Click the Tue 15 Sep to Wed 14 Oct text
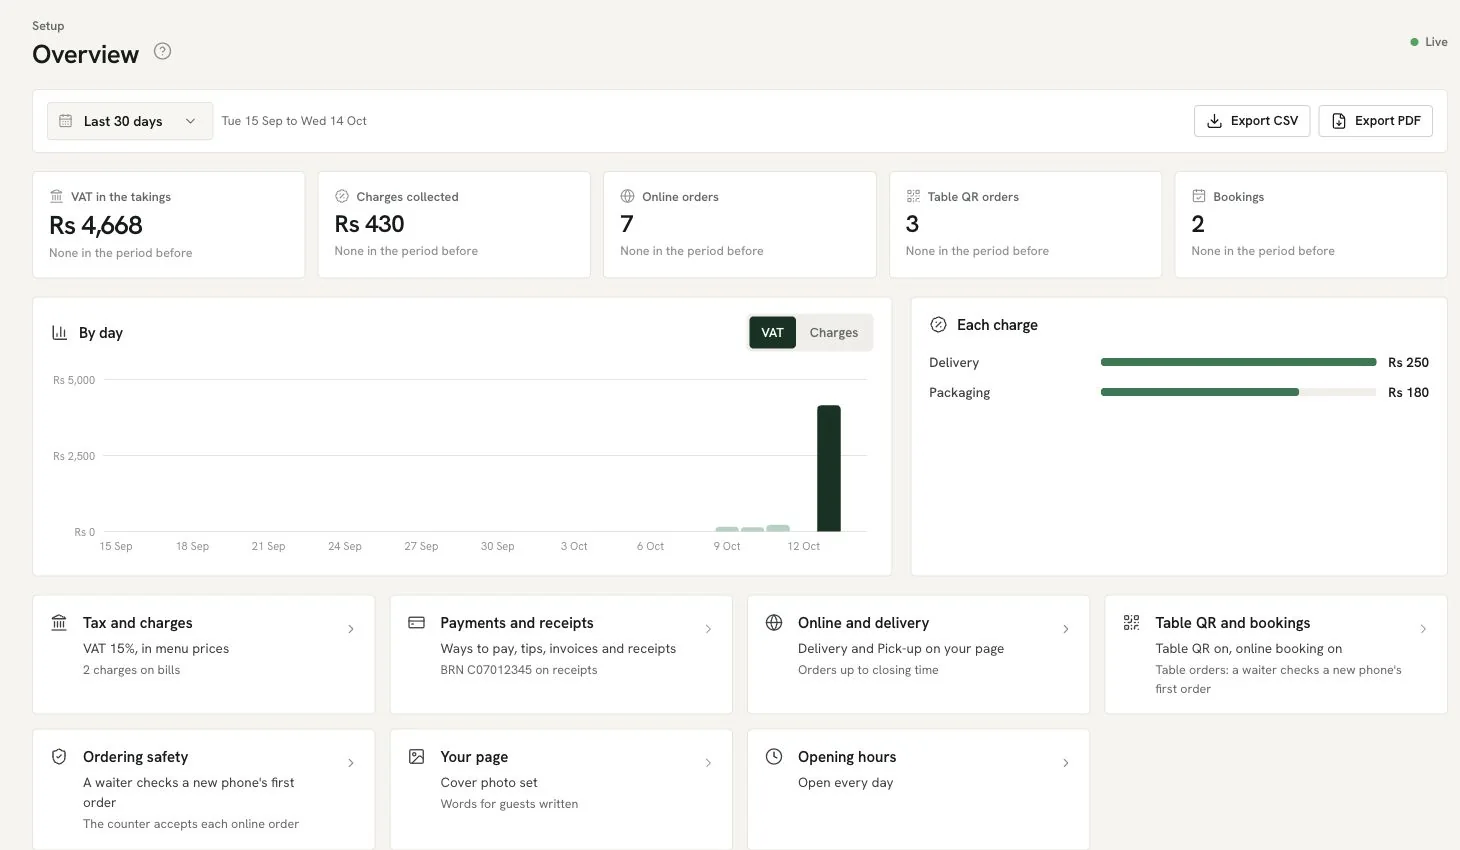This screenshot has width=1460, height=850. (x=294, y=121)
